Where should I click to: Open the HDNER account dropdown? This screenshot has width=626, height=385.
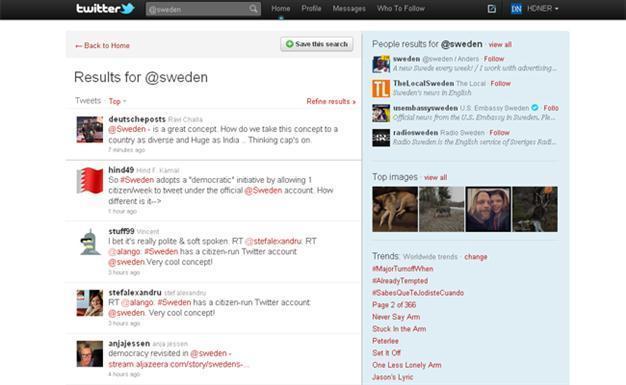[543, 8]
